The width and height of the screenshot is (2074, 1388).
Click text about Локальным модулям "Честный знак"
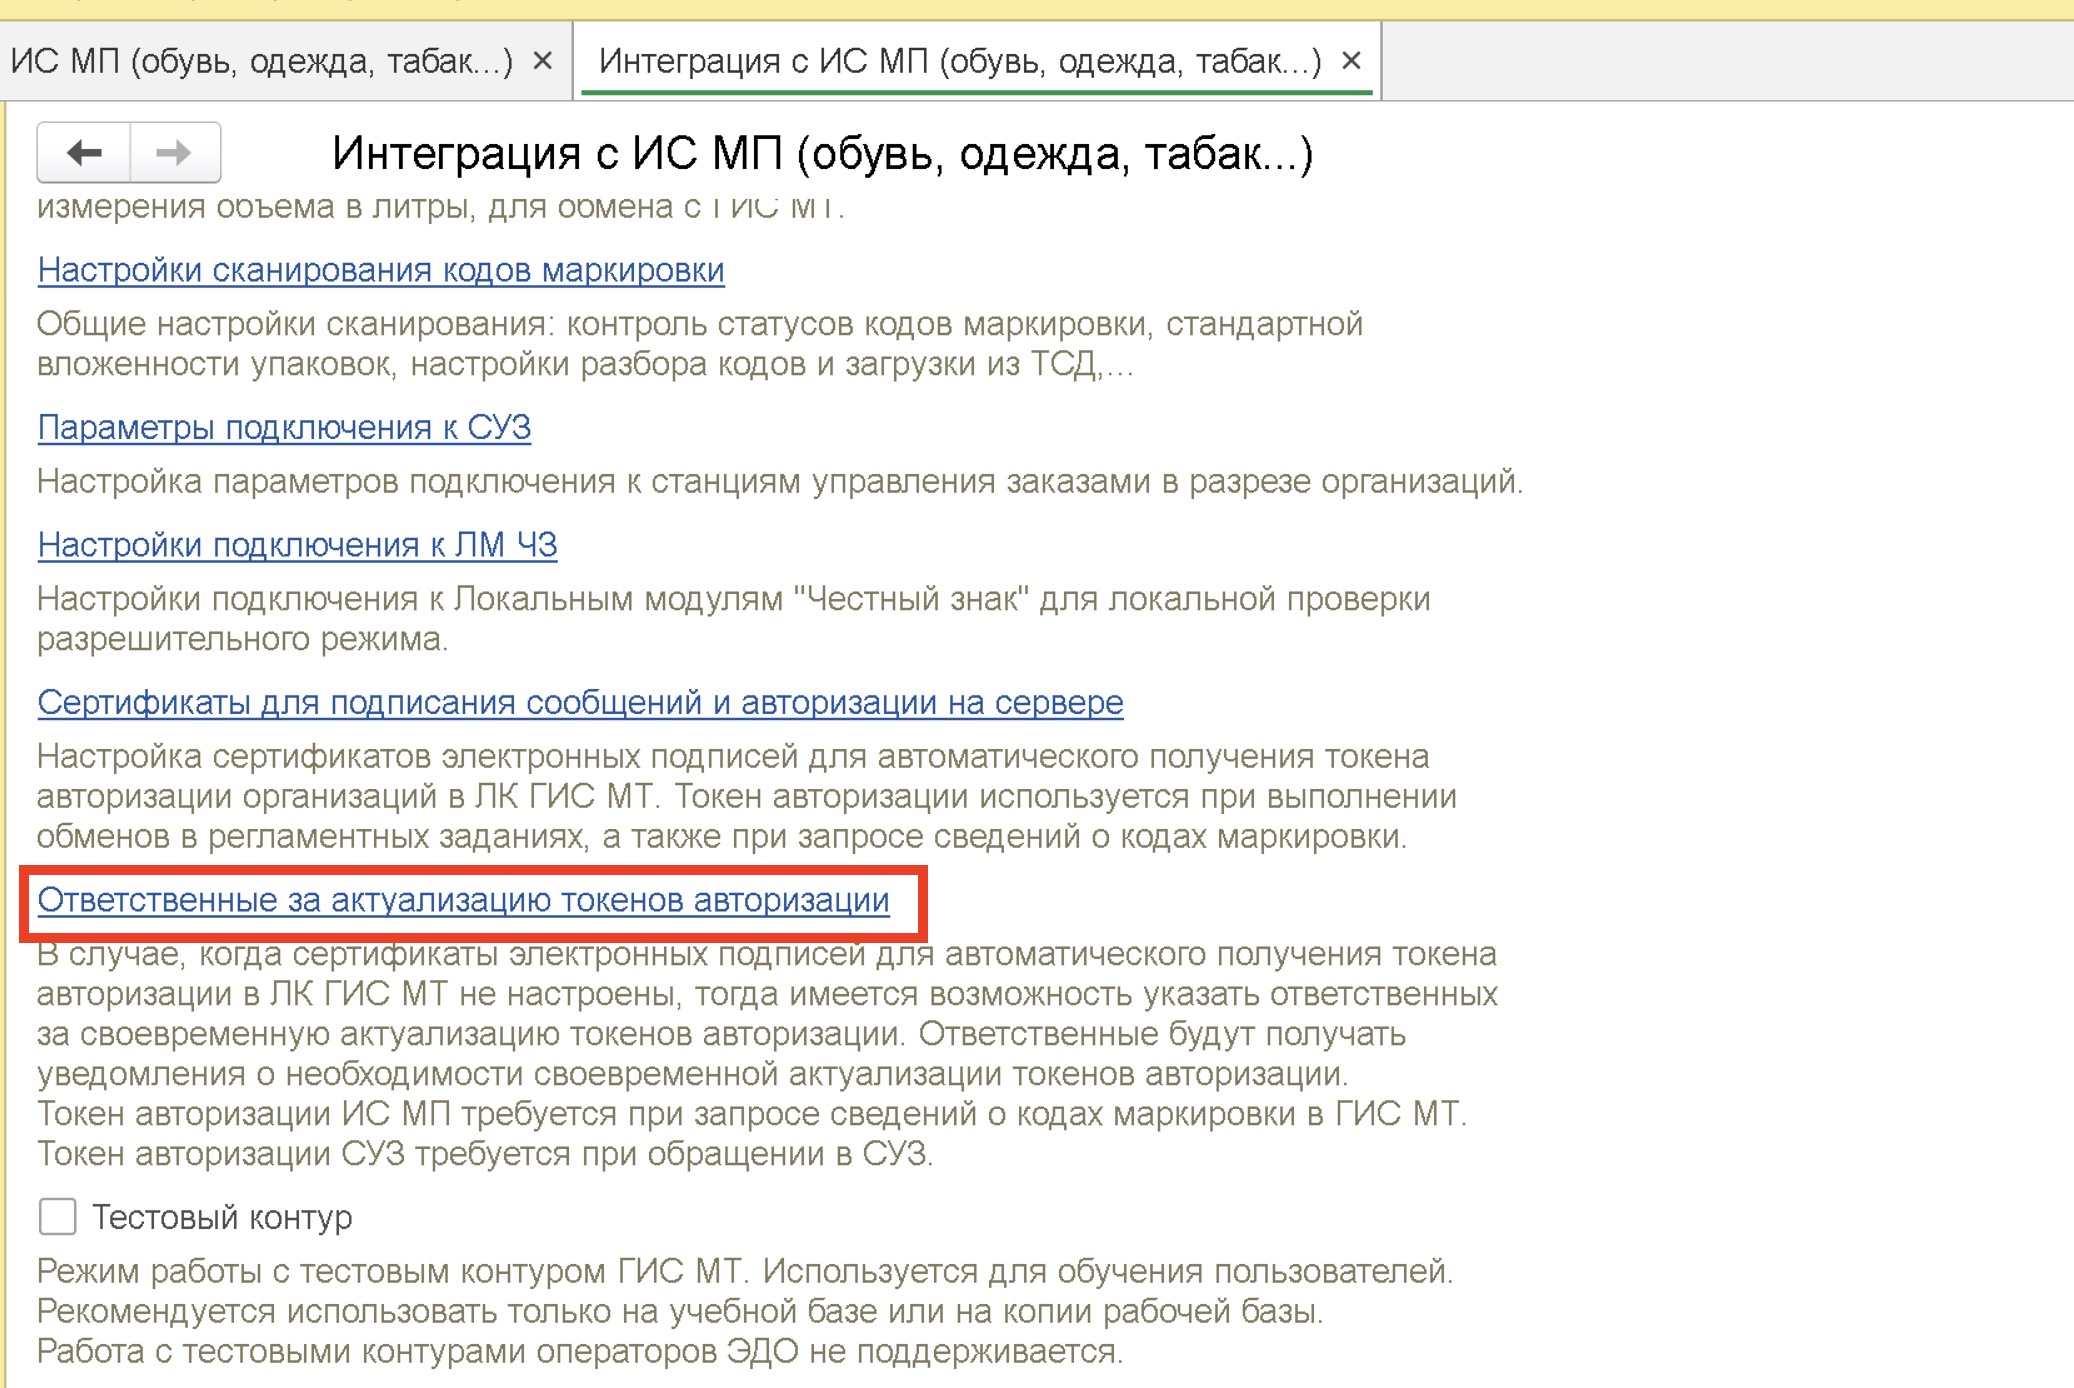(734, 618)
